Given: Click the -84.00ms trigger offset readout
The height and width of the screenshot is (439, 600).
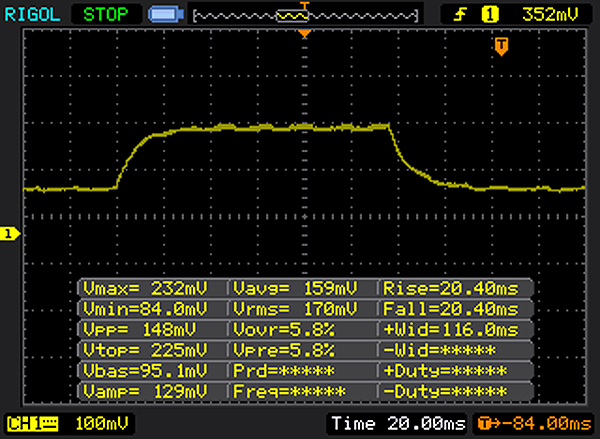Looking at the screenshot, I should (535, 424).
